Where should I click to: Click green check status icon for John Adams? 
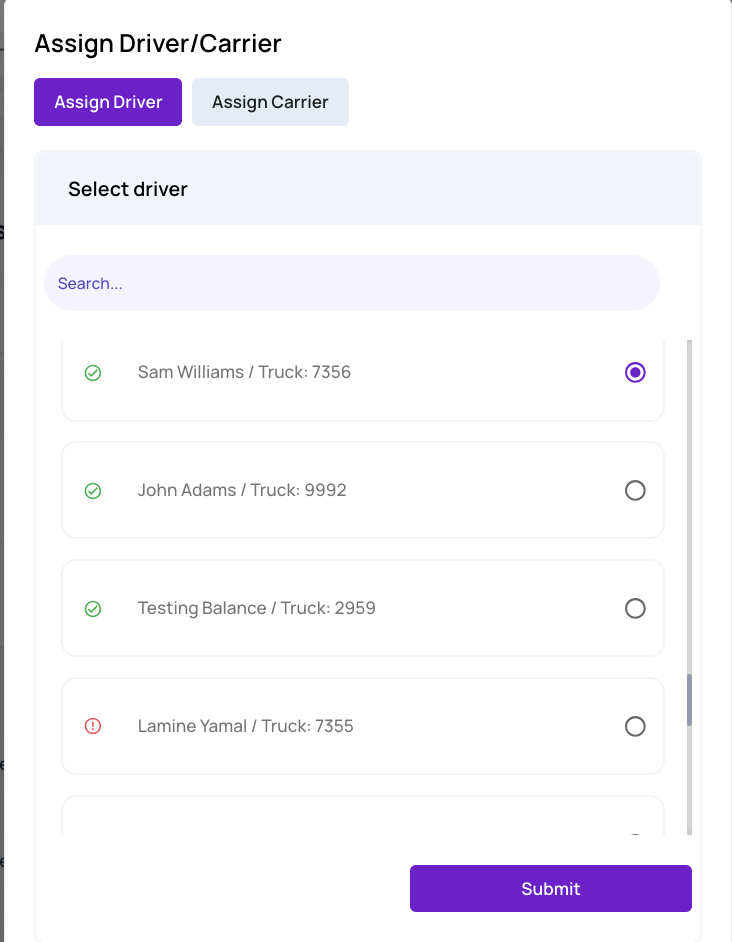93,491
